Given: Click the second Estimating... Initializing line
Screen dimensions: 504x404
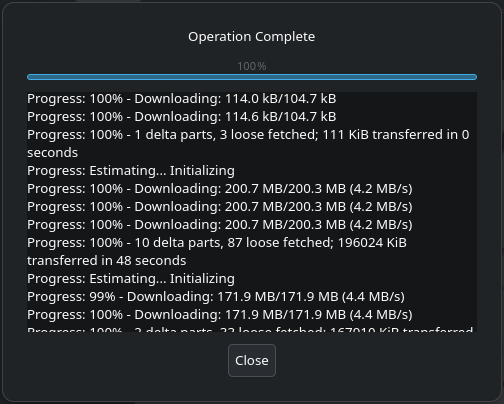Looking at the screenshot, I should tap(131, 279).
